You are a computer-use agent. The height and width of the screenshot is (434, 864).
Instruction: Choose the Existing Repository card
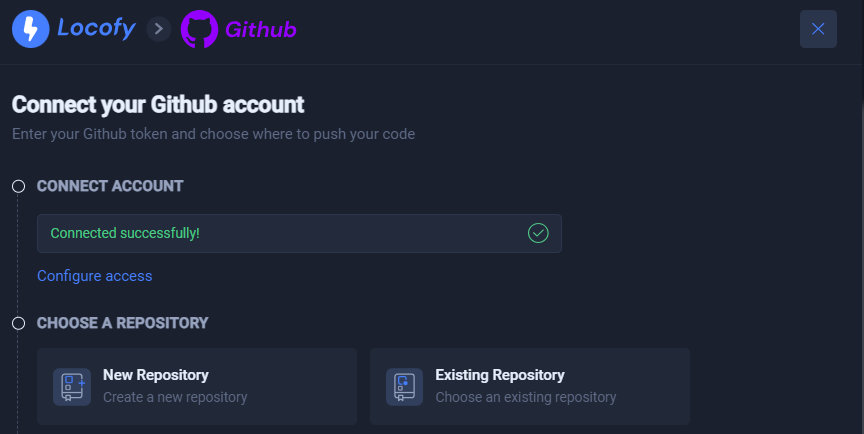tap(530, 386)
